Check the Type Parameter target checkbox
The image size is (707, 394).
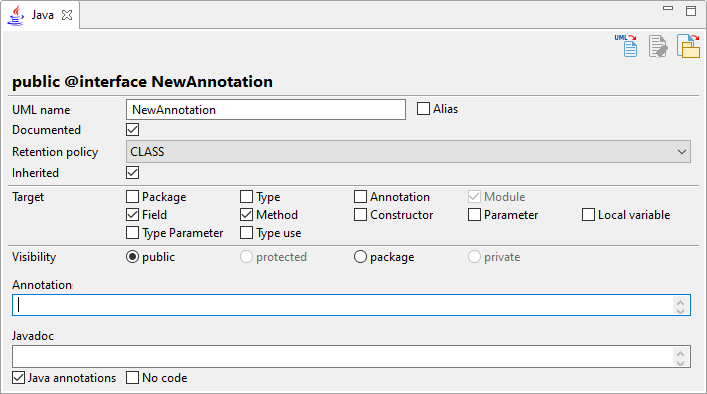[x=133, y=233]
